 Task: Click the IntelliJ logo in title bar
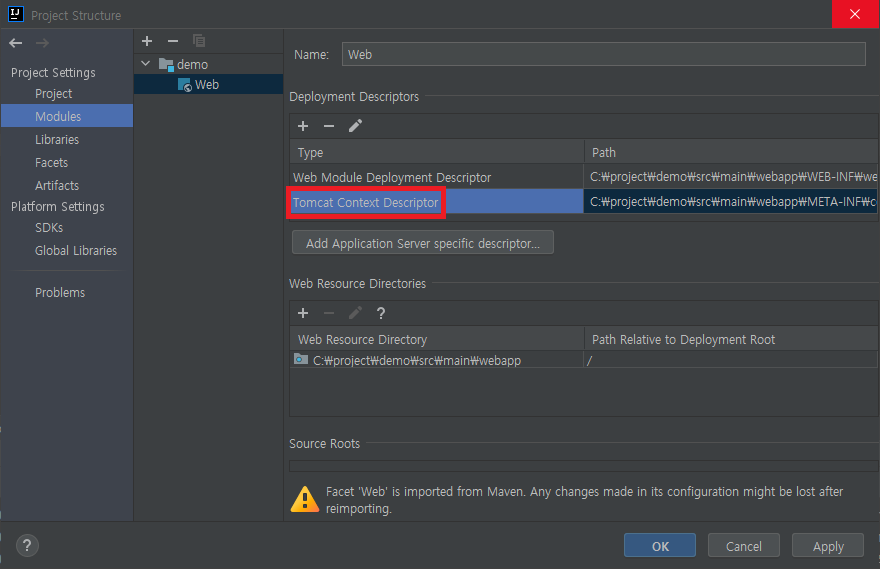coord(16,14)
